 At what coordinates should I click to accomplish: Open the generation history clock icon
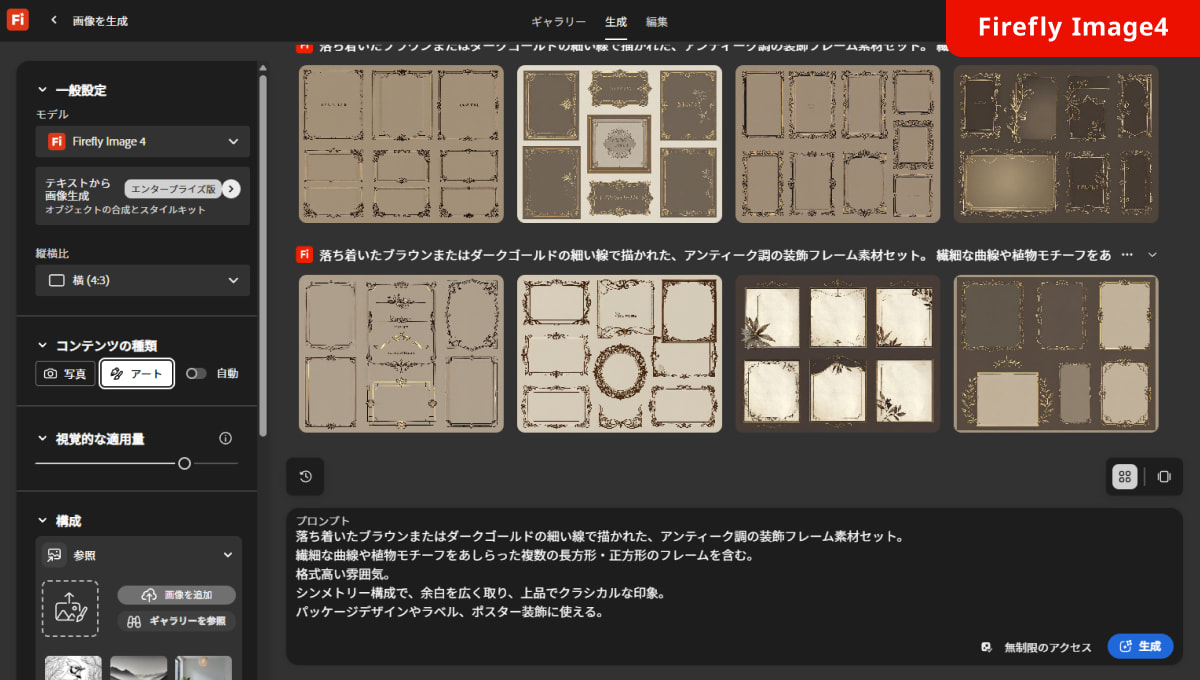click(305, 476)
